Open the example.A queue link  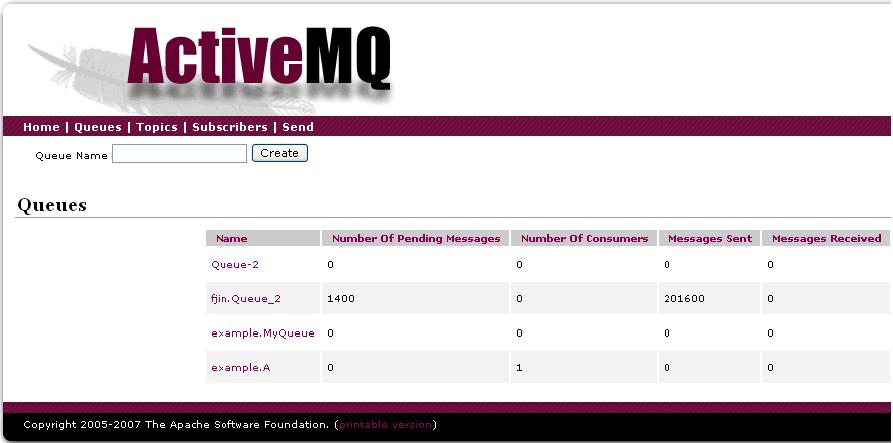point(240,367)
